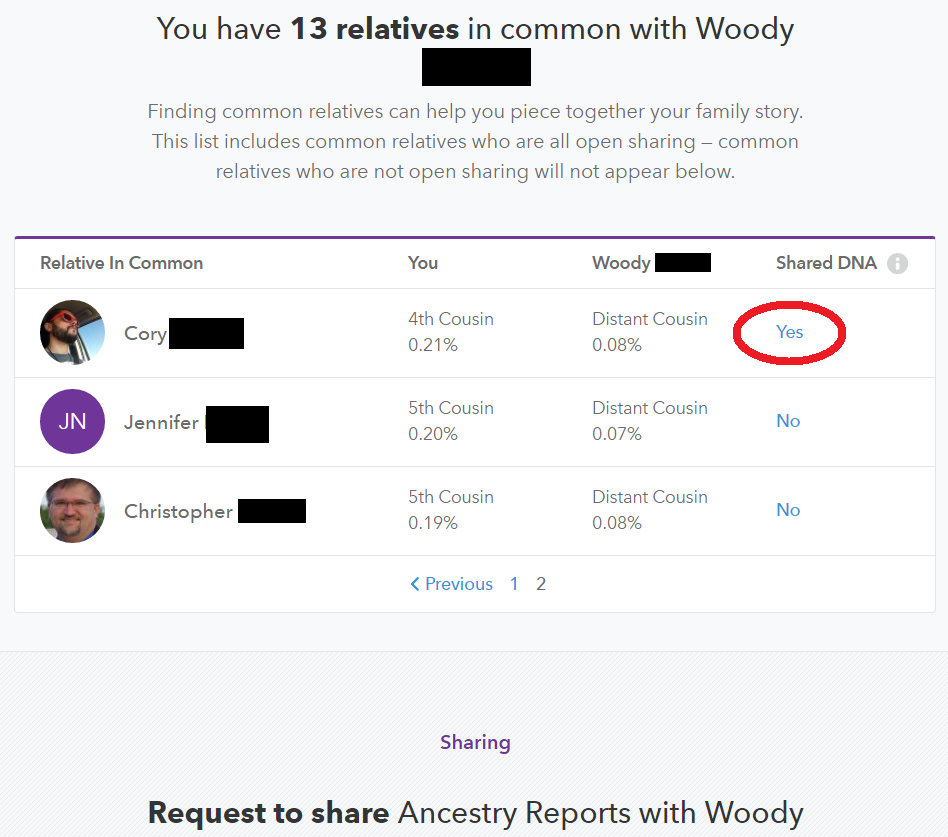
Task: Select page 2 in the pagination
Action: coord(541,584)
